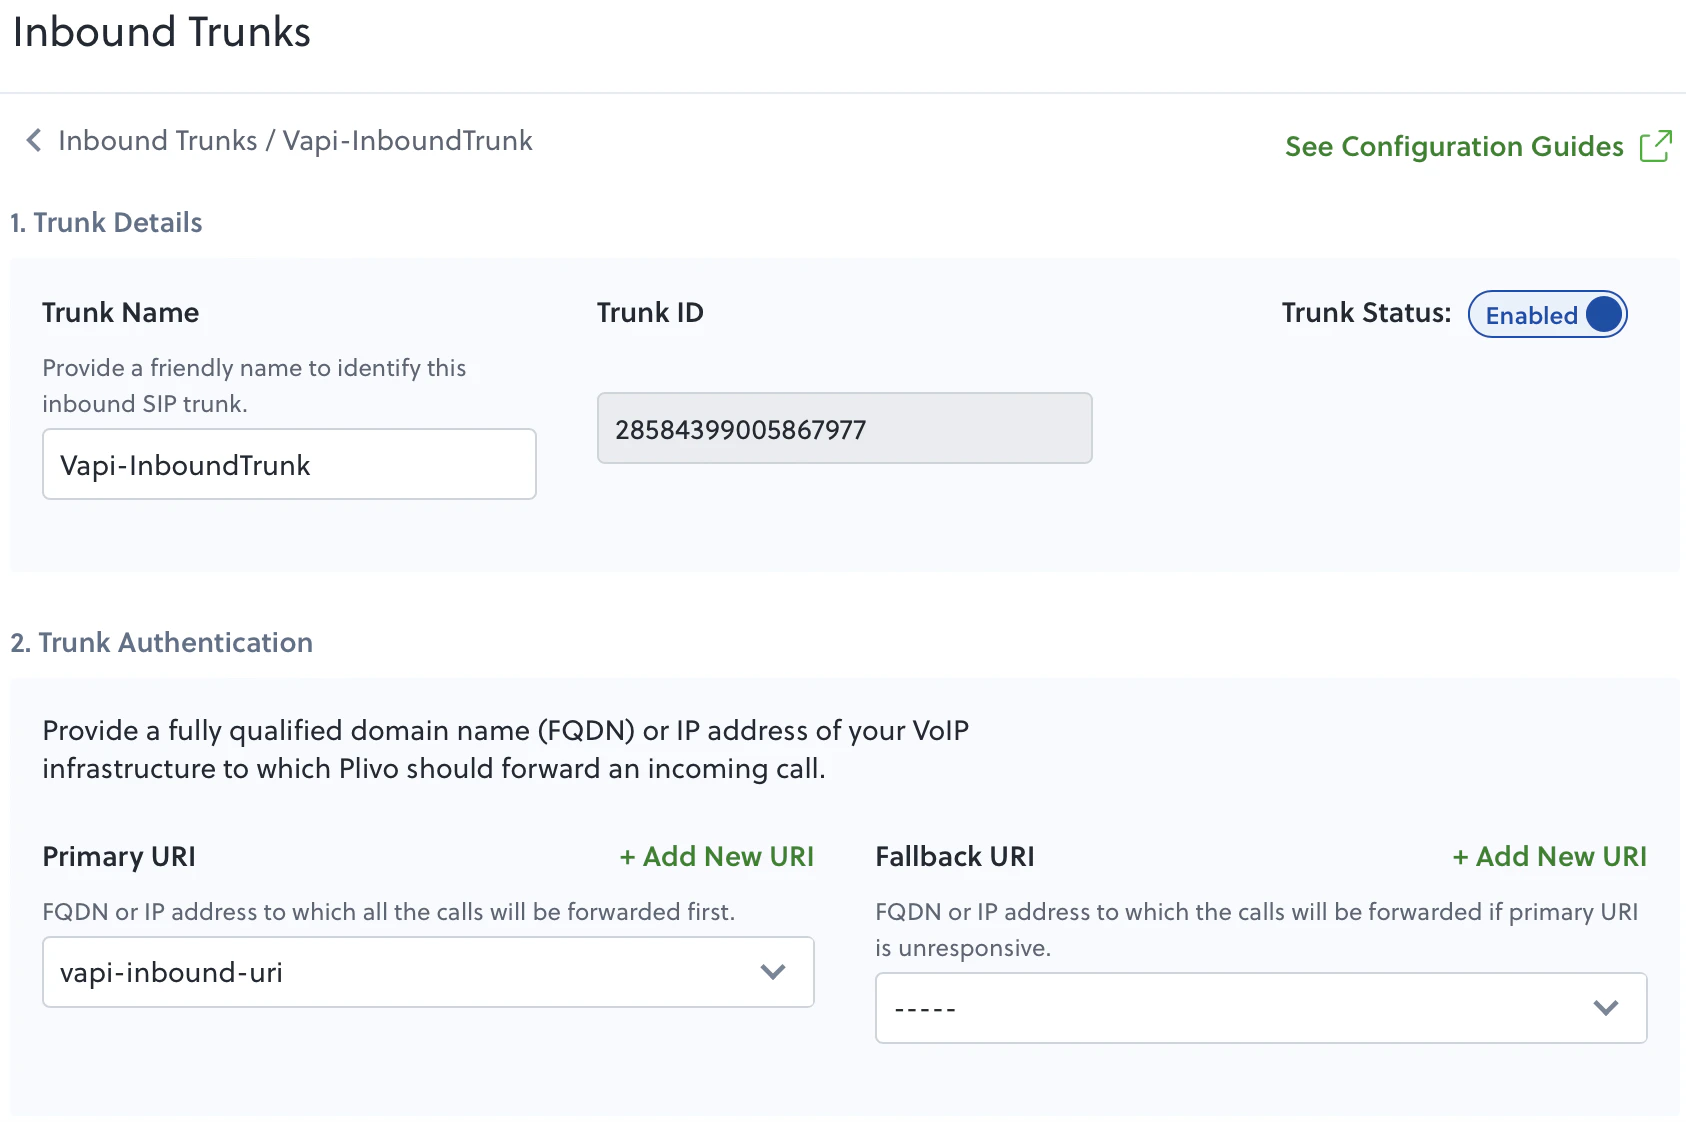
Task: Click the Vapi-InboundTrunk breadcrumb item
Action: (x=407, y=140)
